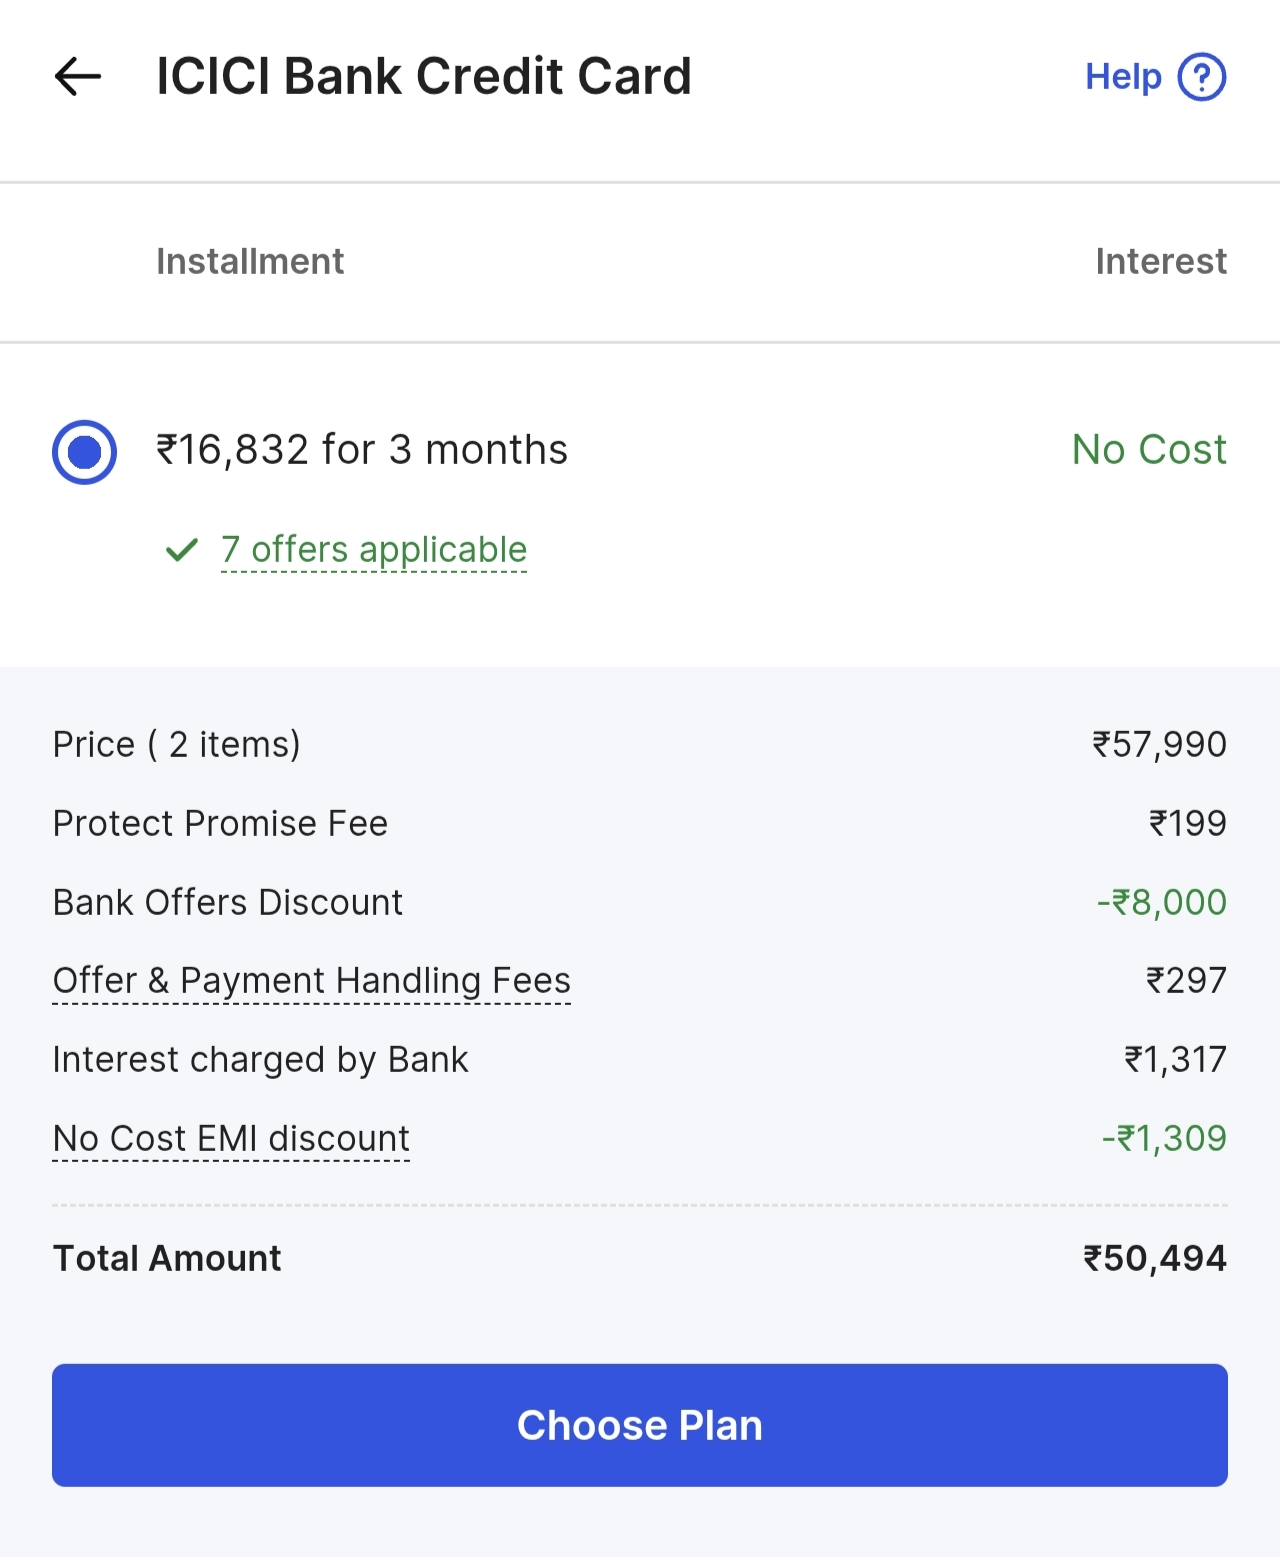
Task: Expand Offer & Payment Handling Fees info
Action: (311, 981)
